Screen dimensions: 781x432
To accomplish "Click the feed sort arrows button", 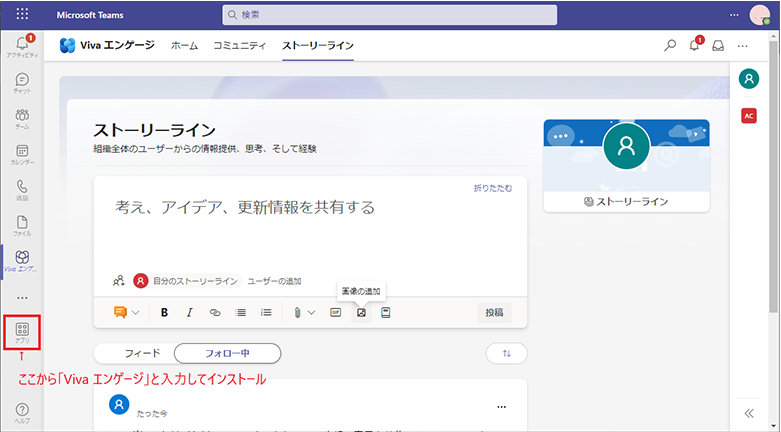I will tap(507, 353).
